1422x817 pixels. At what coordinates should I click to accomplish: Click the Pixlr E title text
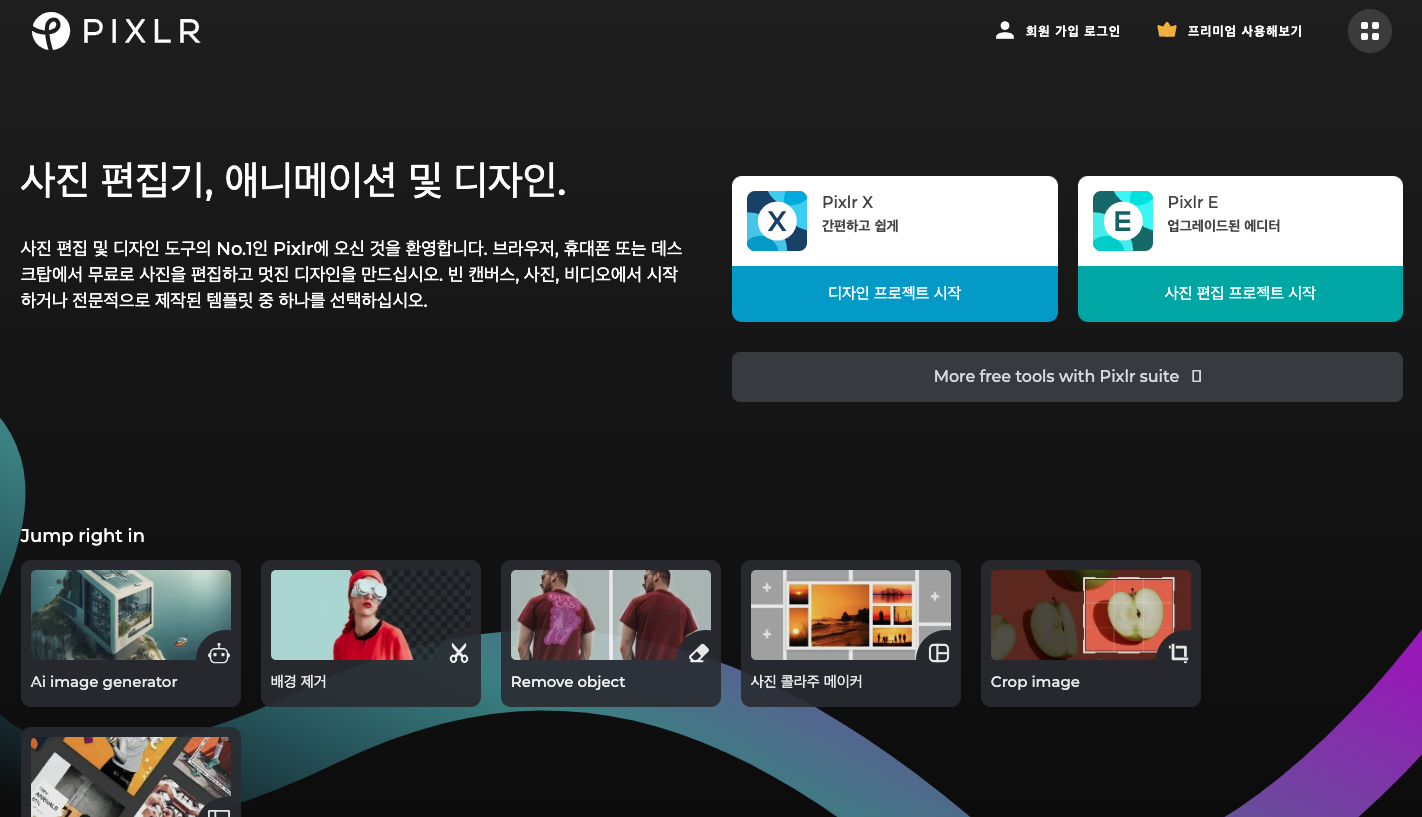(x=1193, y=202)
